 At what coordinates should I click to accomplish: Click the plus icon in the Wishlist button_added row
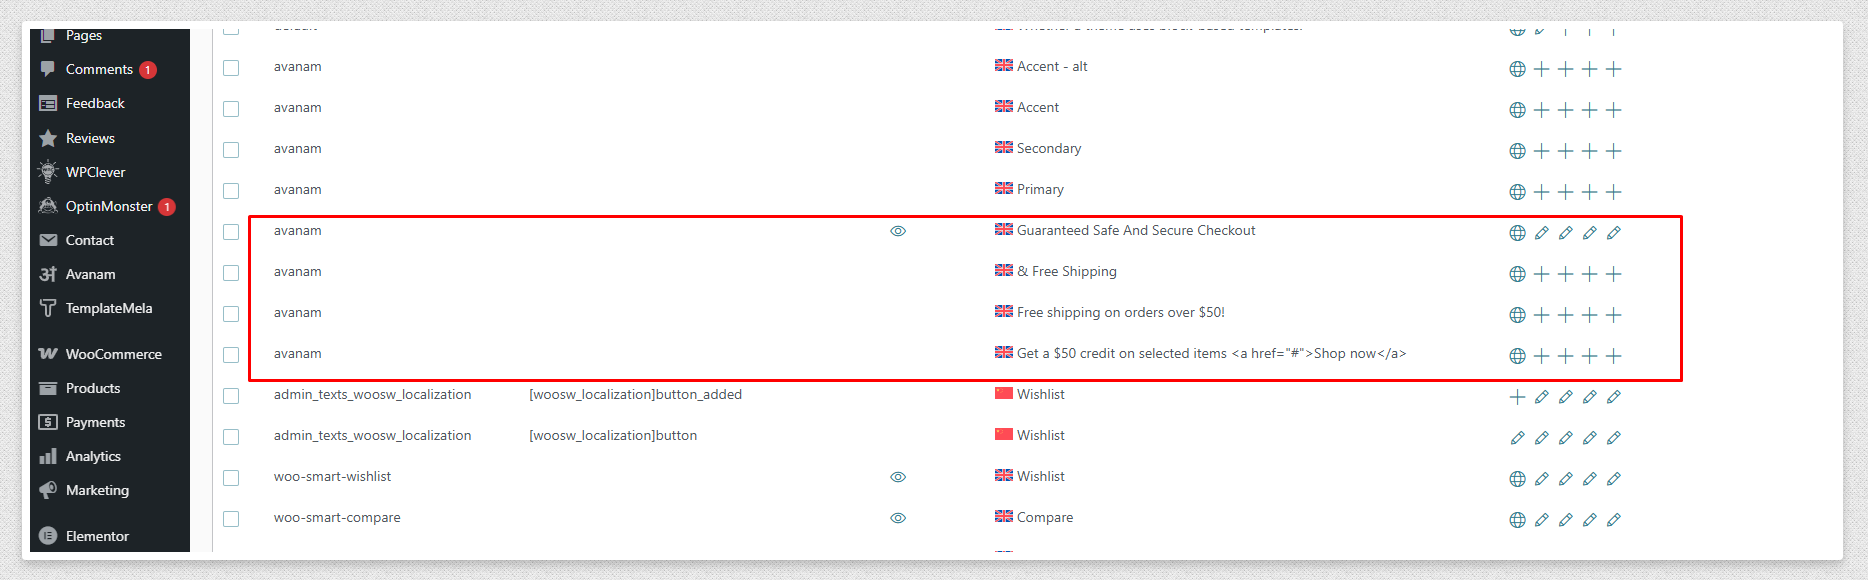tap(1517, 397)
